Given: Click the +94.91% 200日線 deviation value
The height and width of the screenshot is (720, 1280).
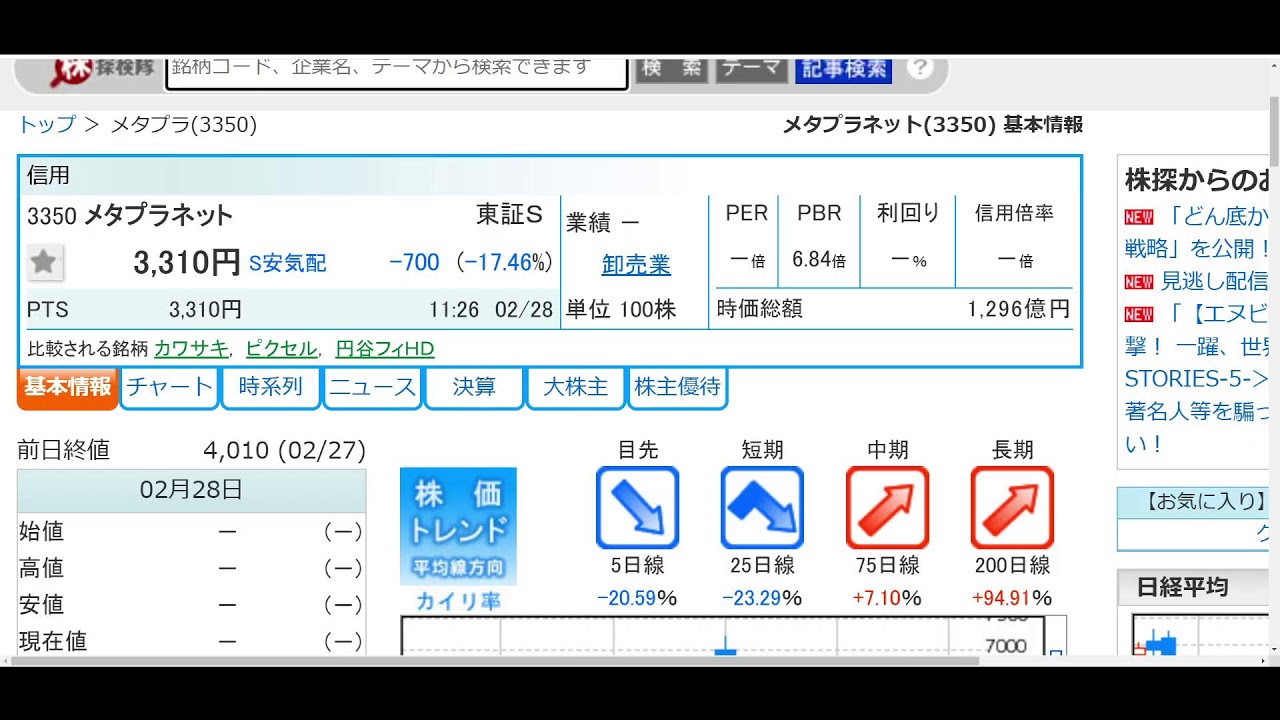Looking at the screenshot, I should pos(1012,598).
